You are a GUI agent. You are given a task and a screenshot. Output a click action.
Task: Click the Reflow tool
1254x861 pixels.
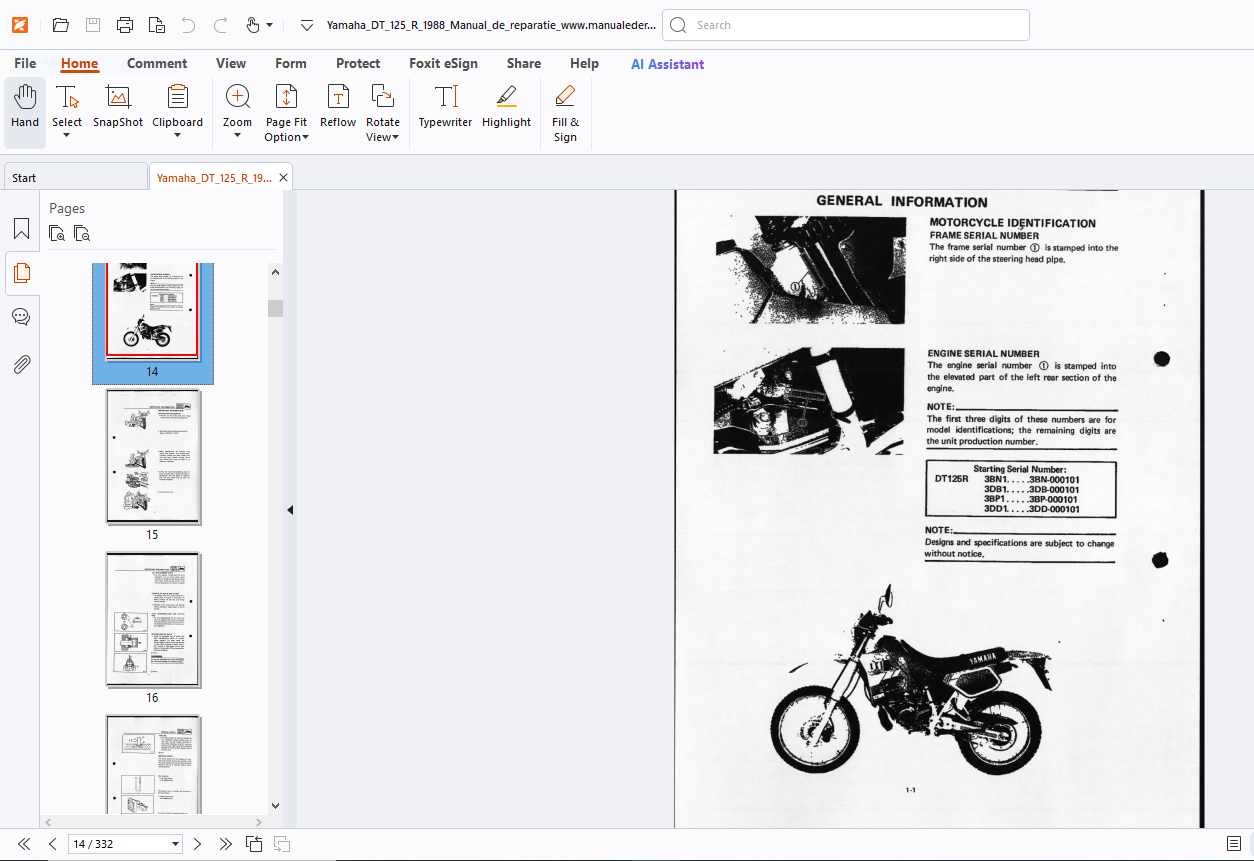(338, 107)
